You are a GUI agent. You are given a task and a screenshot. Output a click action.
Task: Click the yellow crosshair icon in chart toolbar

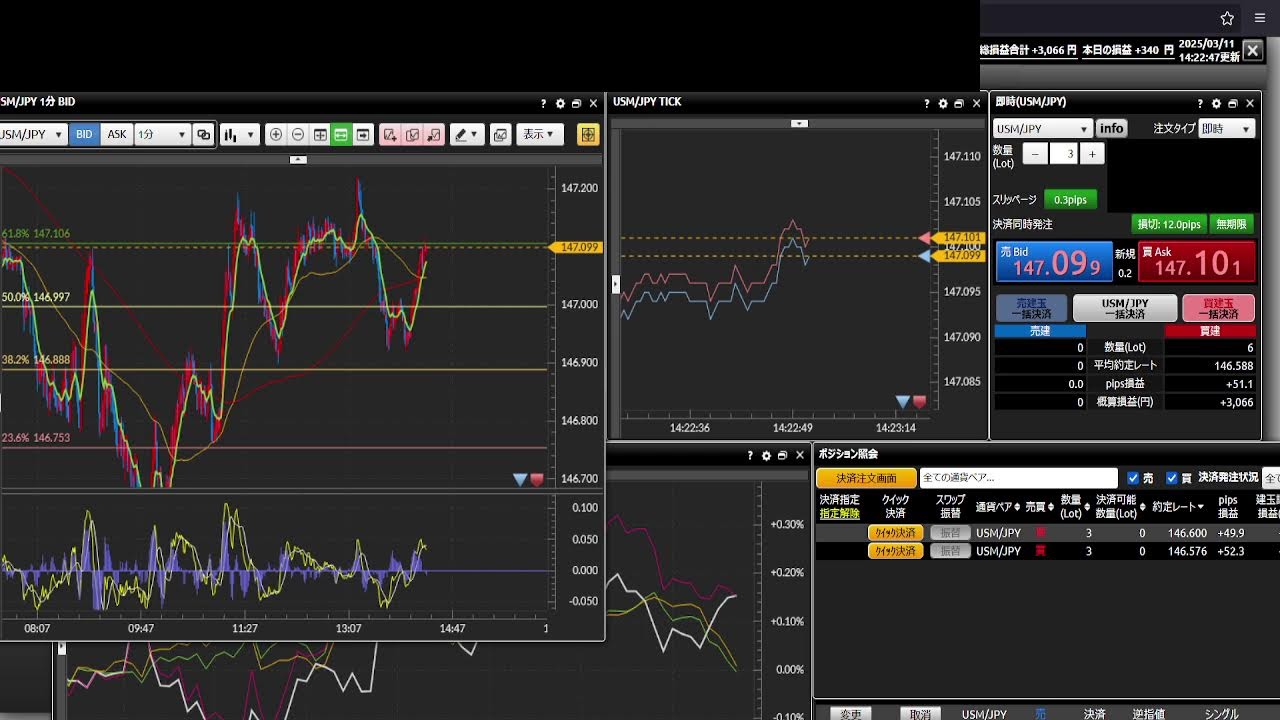tap(588, 135)
